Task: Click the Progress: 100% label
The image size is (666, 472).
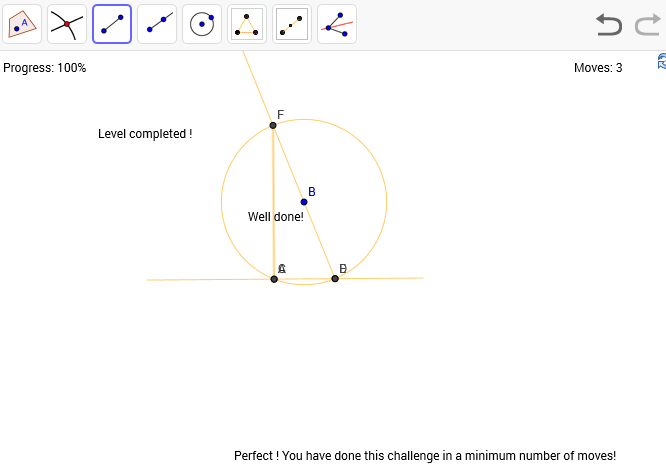Action: pyautogui.click(x=45, y=68)
